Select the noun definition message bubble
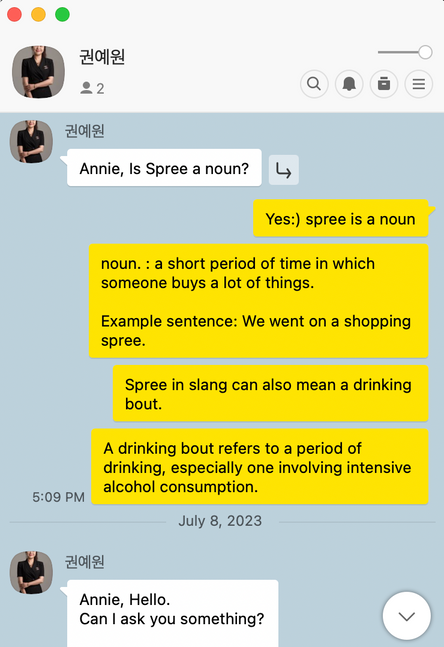 click(x=259, y=301)
